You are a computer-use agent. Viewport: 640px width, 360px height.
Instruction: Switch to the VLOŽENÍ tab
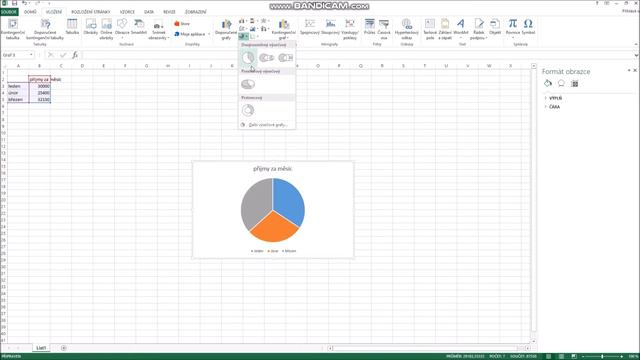pyautogui.click(x=54, y=12)
